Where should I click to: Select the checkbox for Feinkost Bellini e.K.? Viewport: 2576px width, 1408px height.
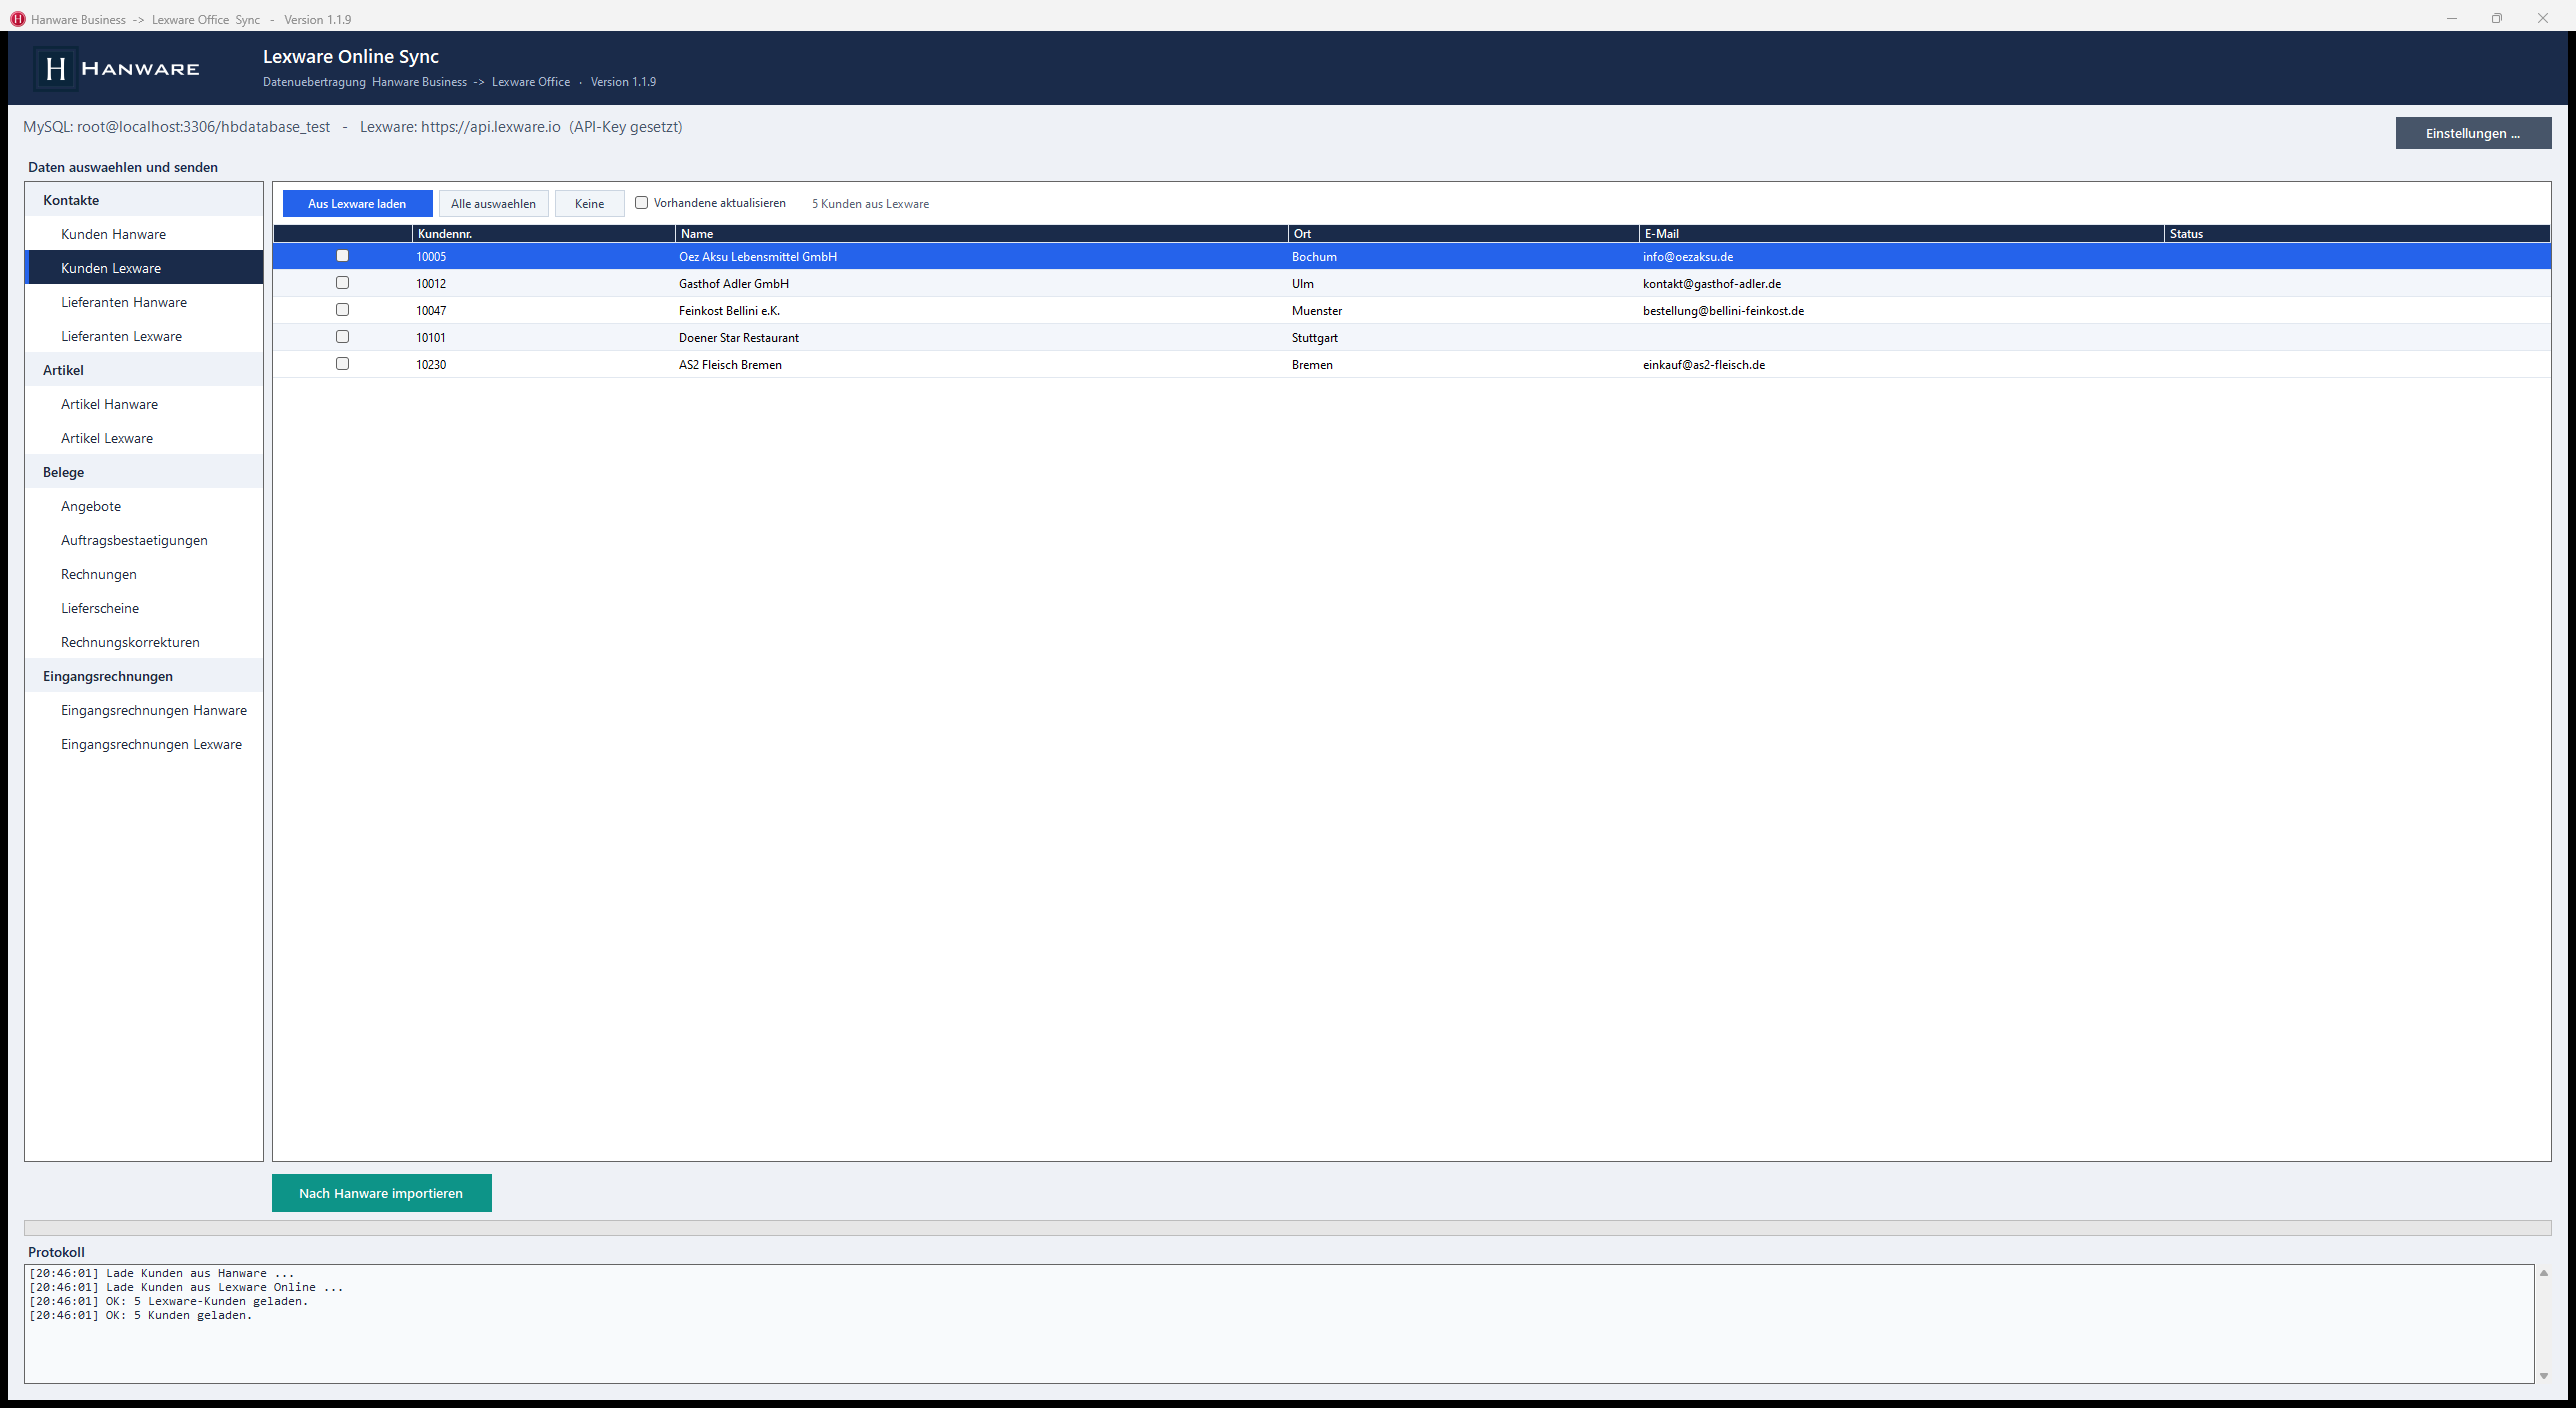342,310
